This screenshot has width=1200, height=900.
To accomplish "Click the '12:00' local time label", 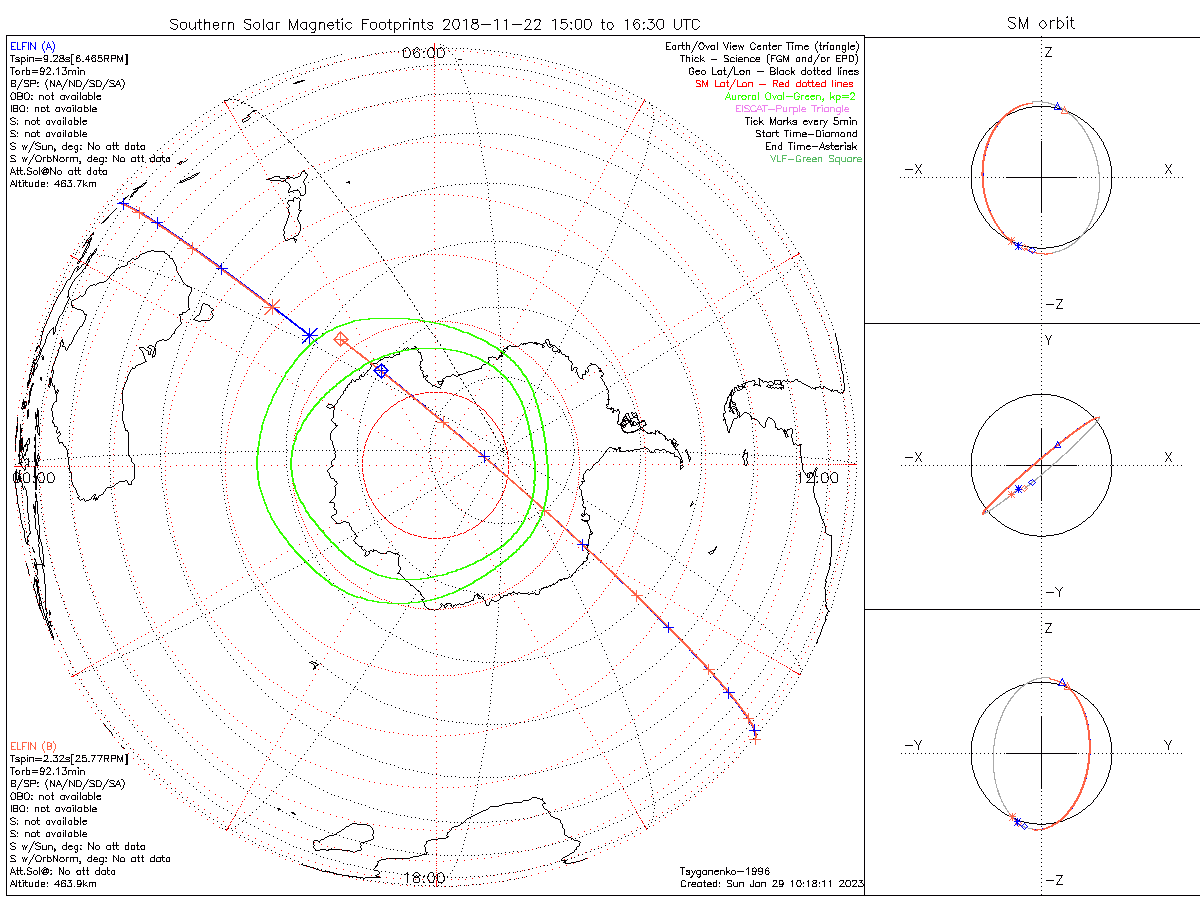I will 817,478.
